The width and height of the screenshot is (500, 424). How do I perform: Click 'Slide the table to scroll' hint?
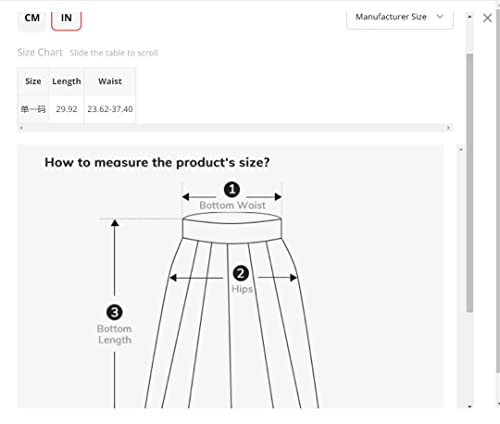[114, 53]
